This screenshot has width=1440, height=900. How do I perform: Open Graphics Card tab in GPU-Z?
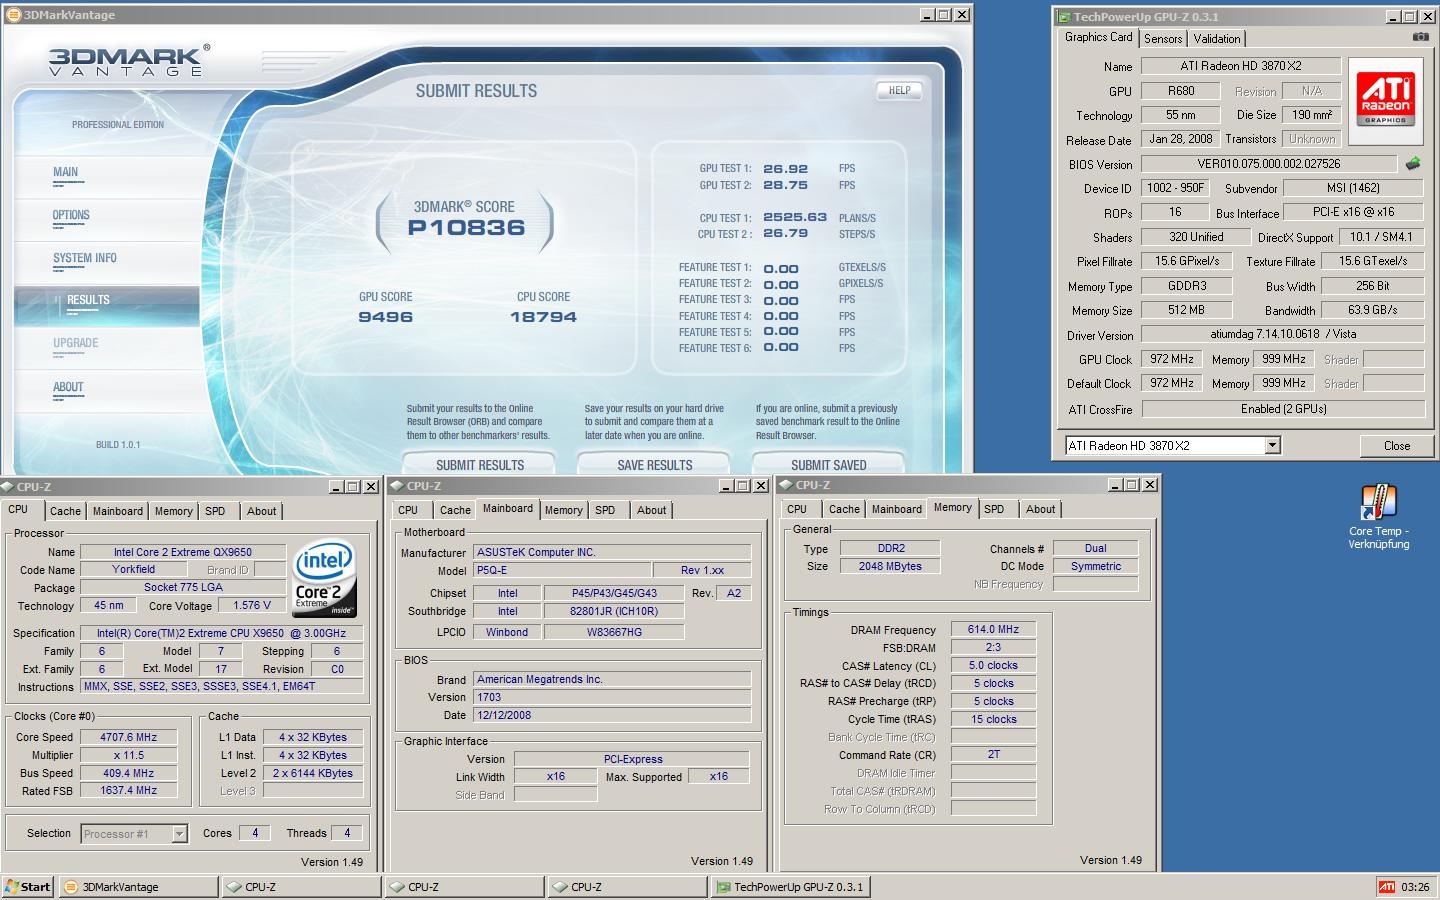(x=1098, y=37)
